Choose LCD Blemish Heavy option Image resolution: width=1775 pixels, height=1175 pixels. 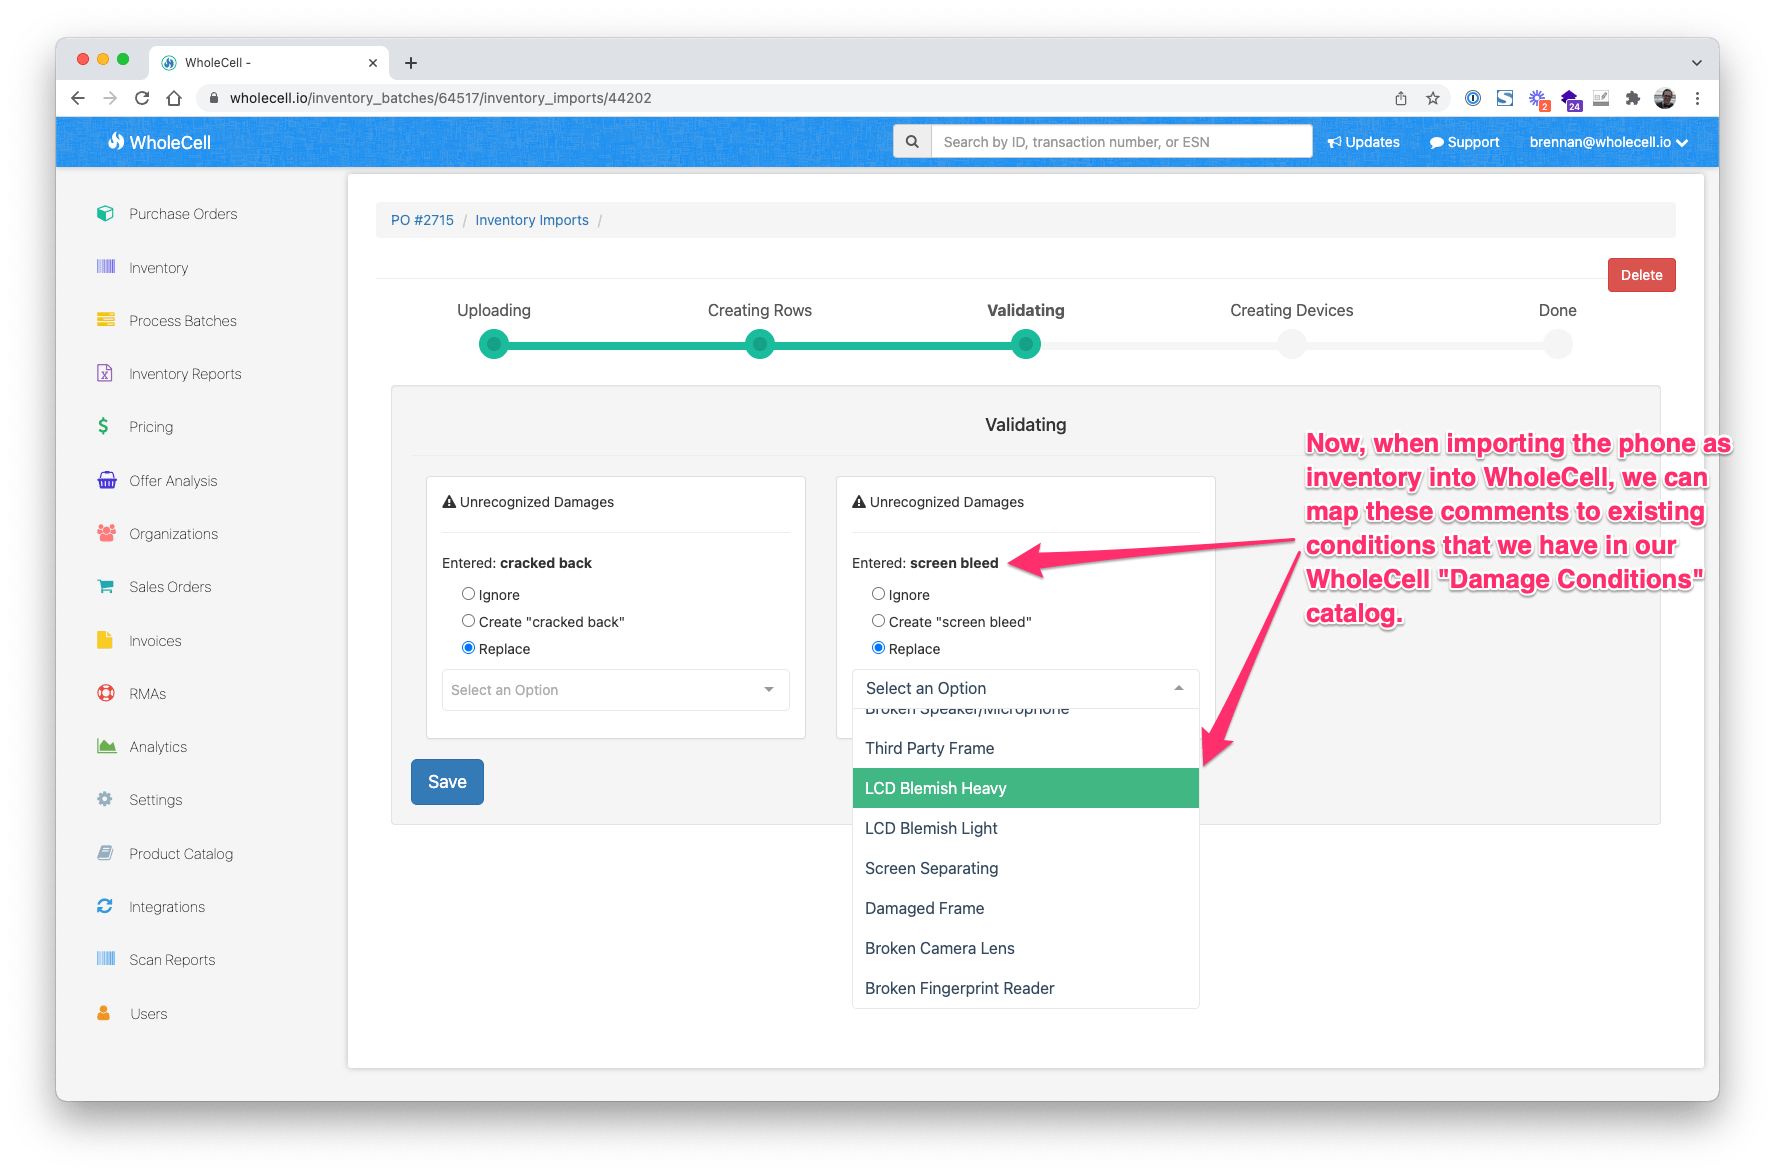coord(1025,788)
